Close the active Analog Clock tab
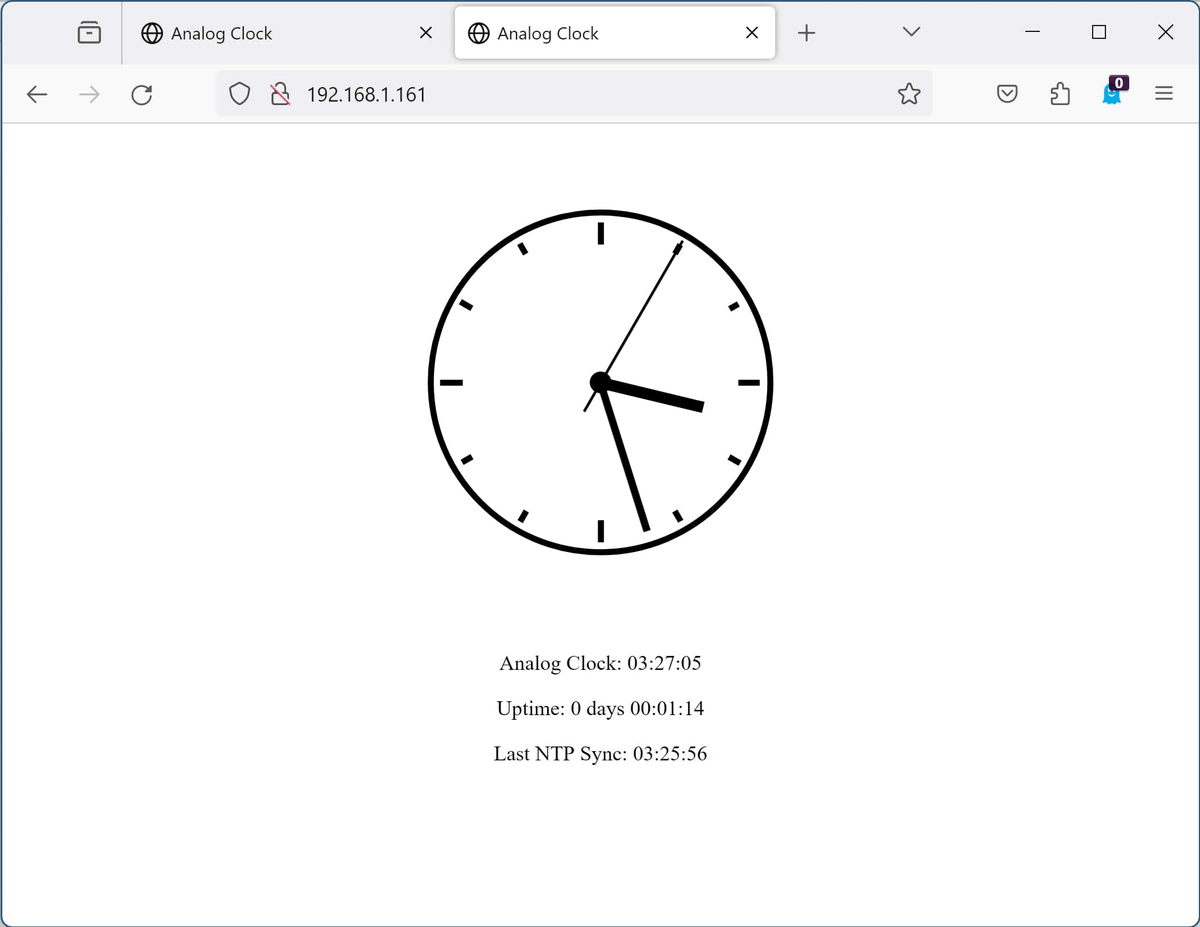This screenshot has width=1200, height=927. [752, 33]
